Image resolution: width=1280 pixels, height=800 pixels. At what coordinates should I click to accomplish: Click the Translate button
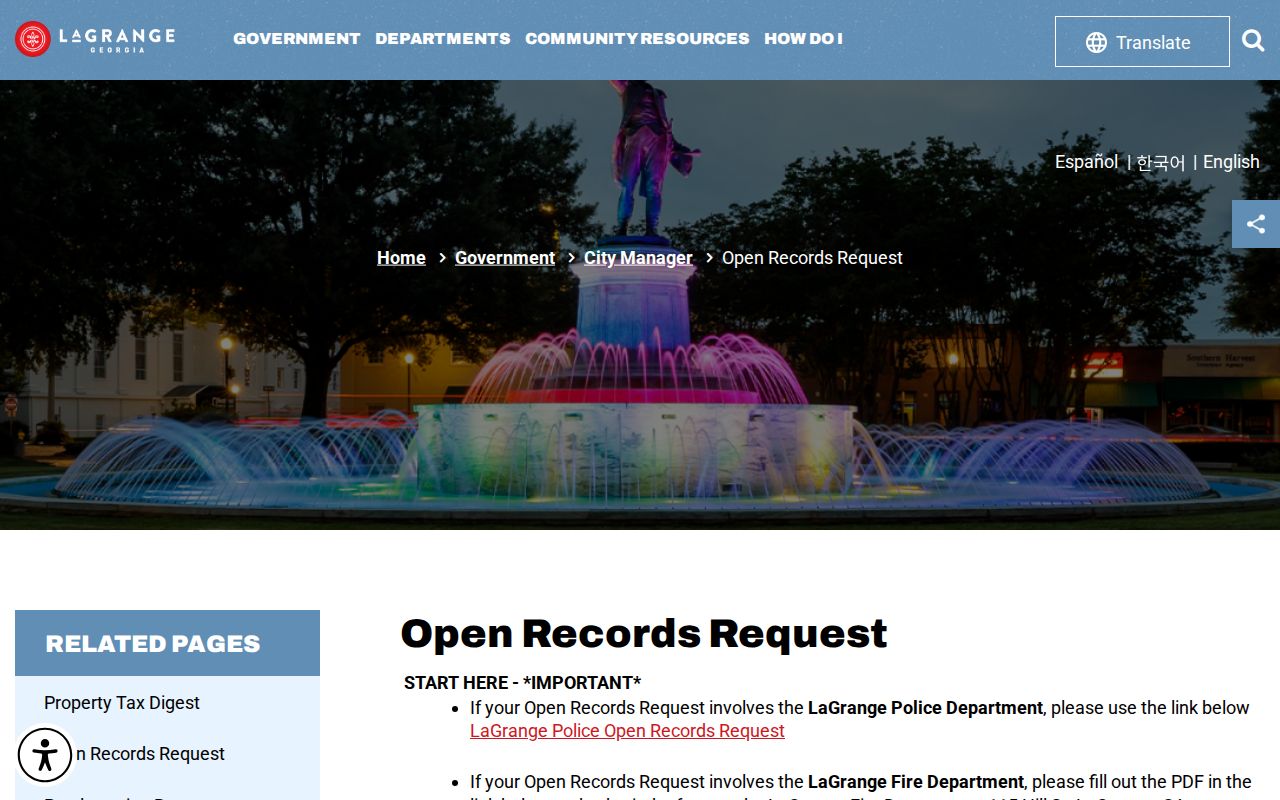[1142, 42]
